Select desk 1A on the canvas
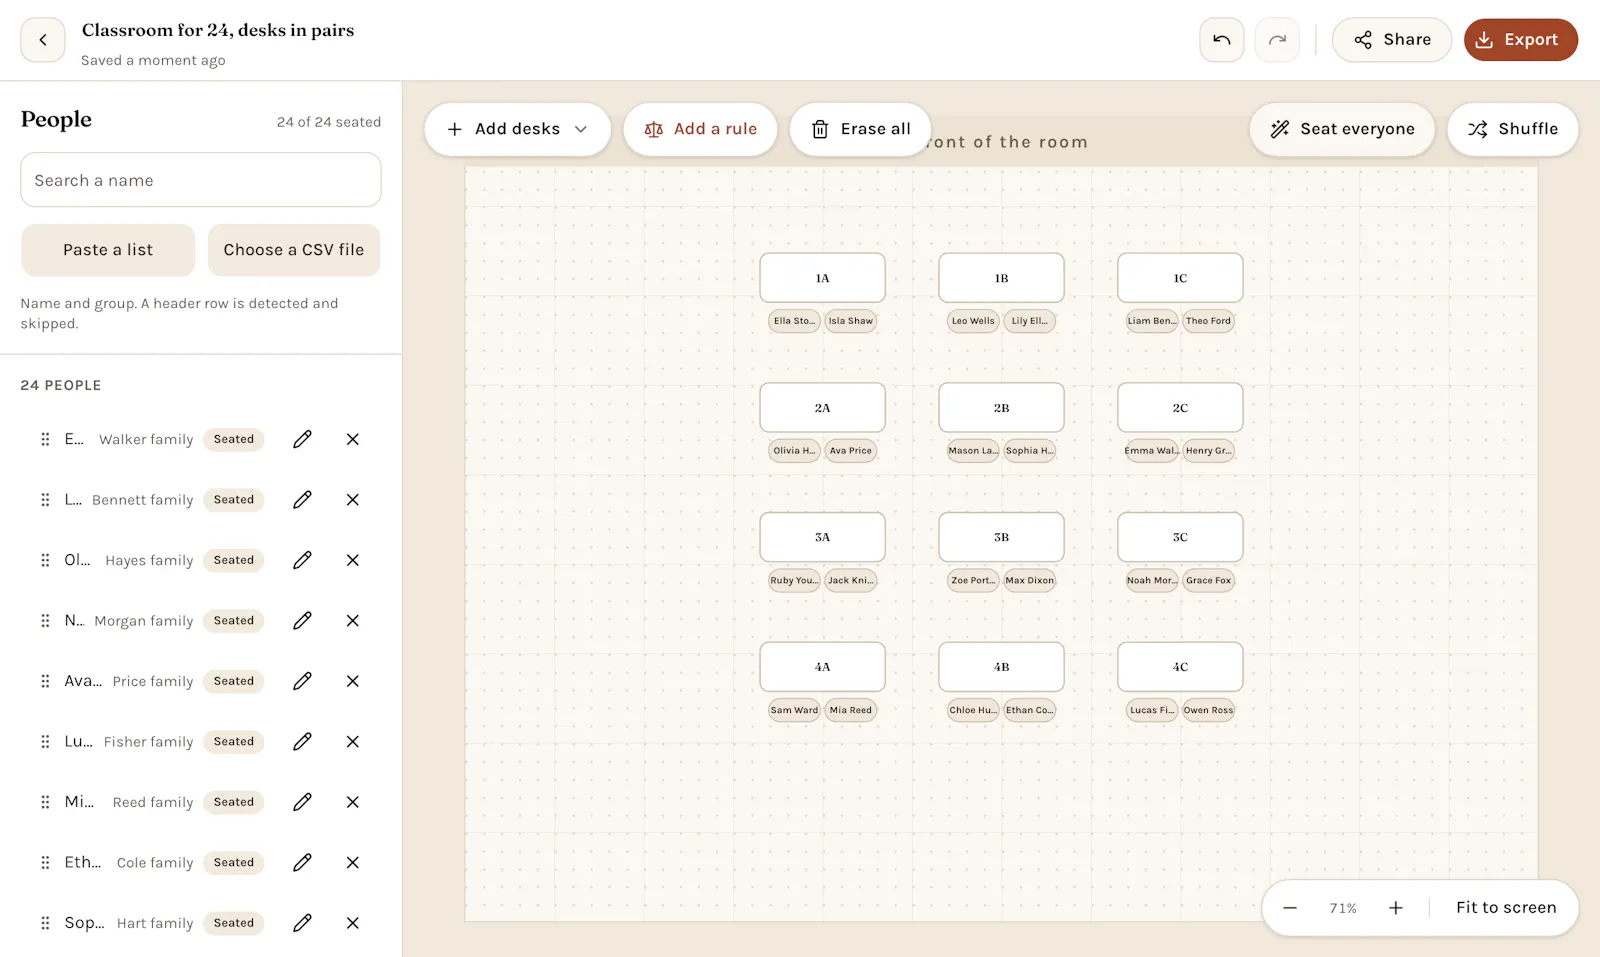 822,278
